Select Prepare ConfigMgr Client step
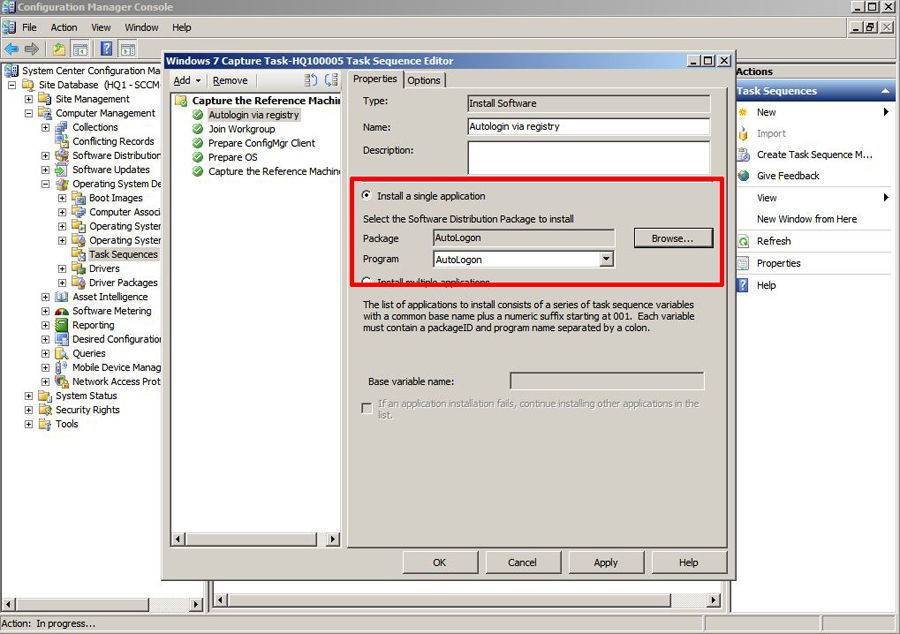The height and width of the screenshot is (634, 900). pos(262,143)
